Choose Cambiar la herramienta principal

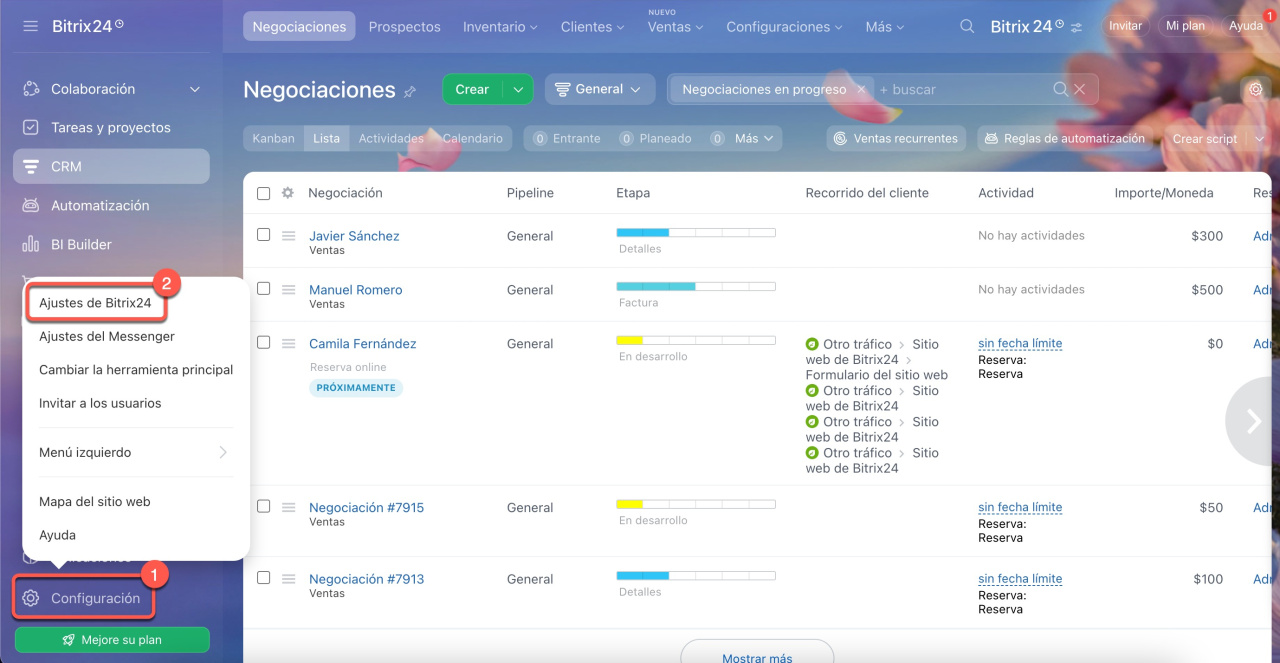[x=136, y=370]
